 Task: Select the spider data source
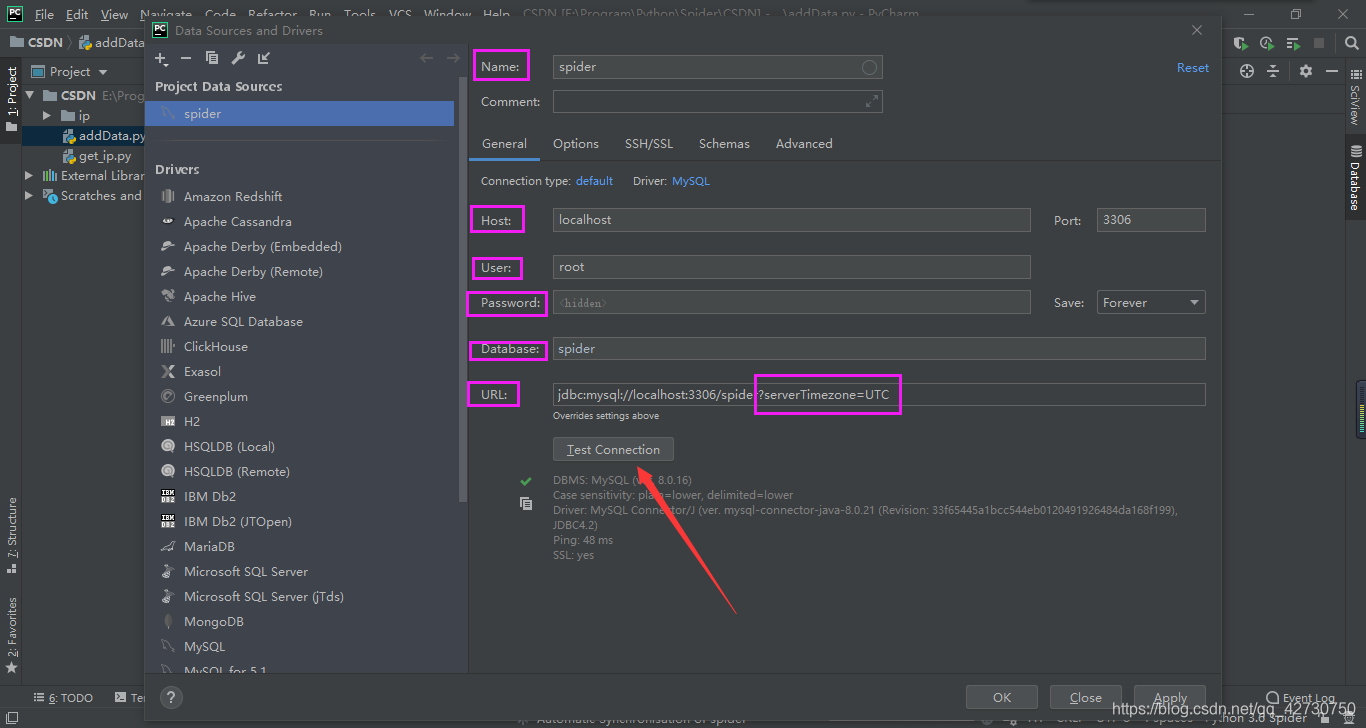click(300, 113)
